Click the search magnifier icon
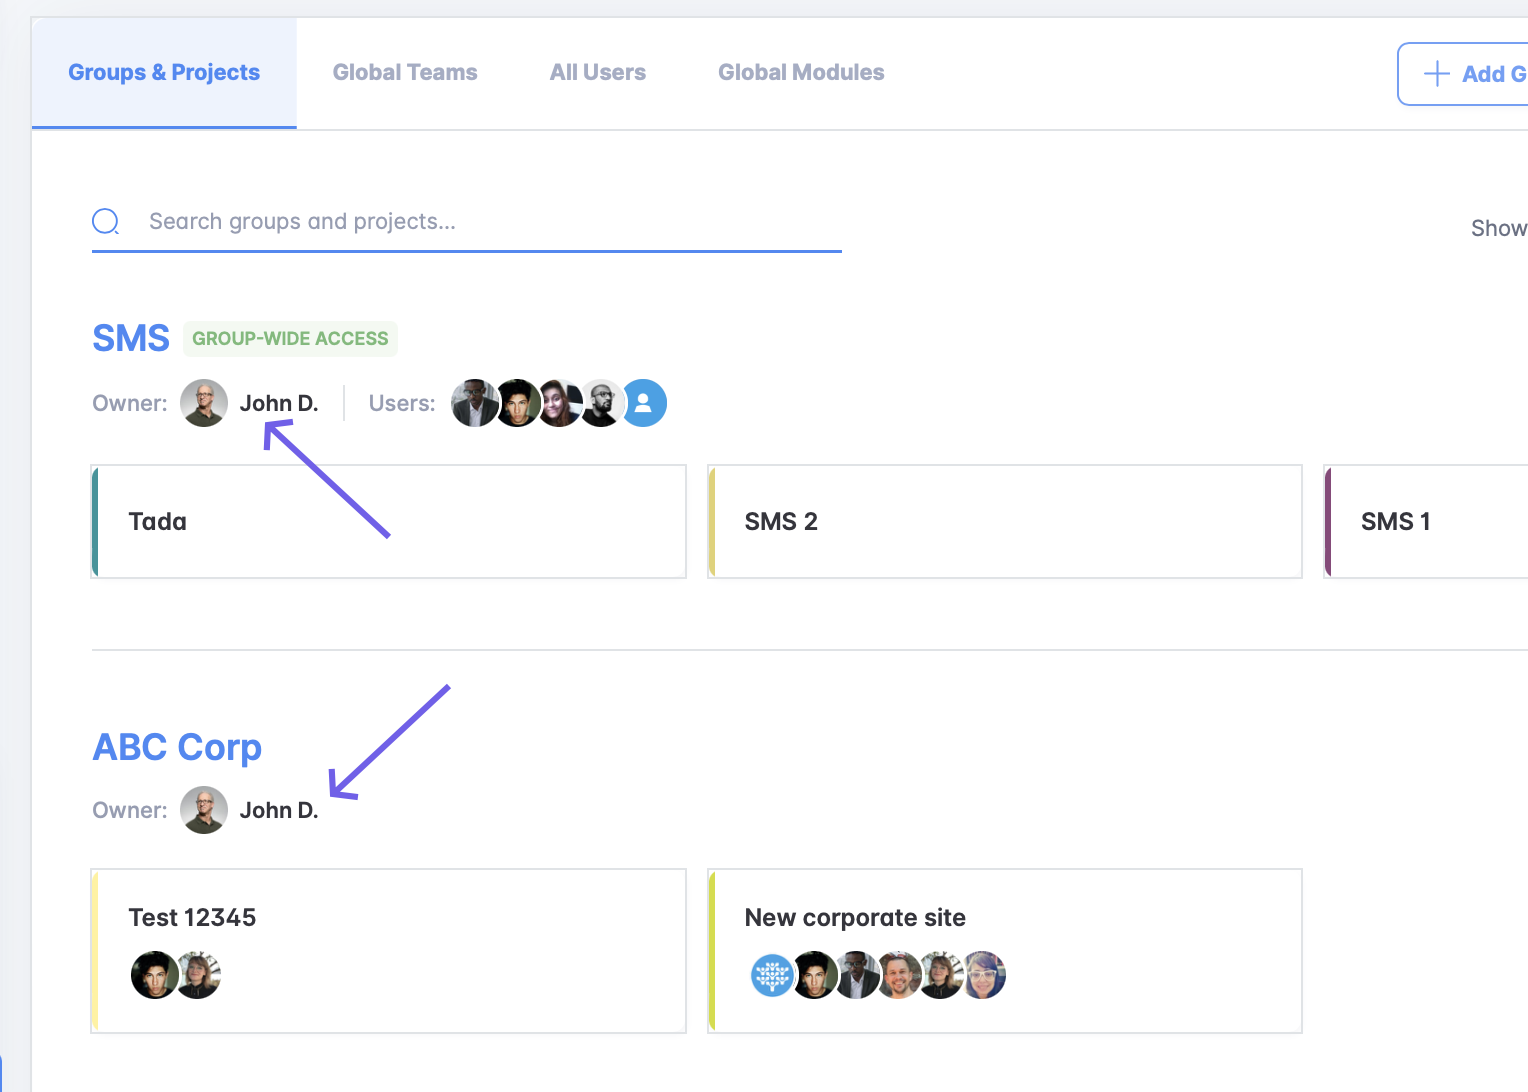 click(106, 221)
